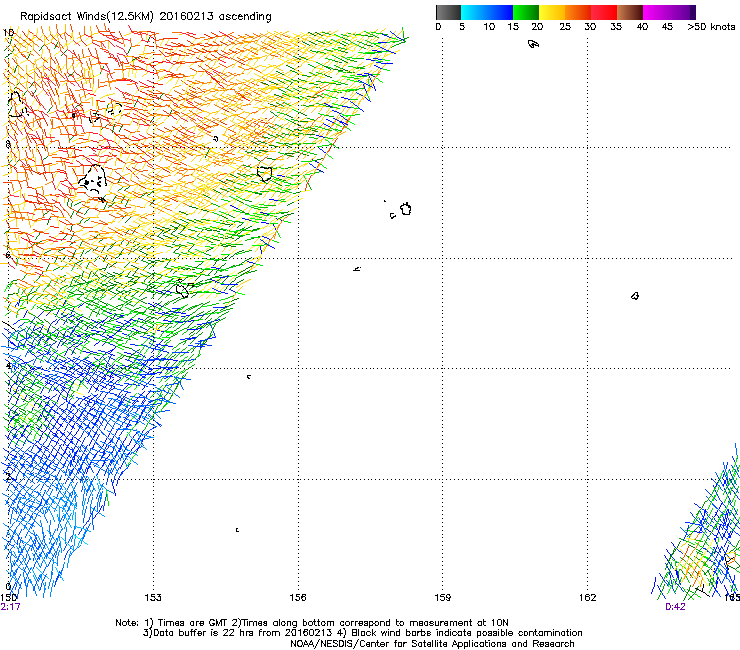Click the latitude label '10' at the map's top-left

pos(8,33)
